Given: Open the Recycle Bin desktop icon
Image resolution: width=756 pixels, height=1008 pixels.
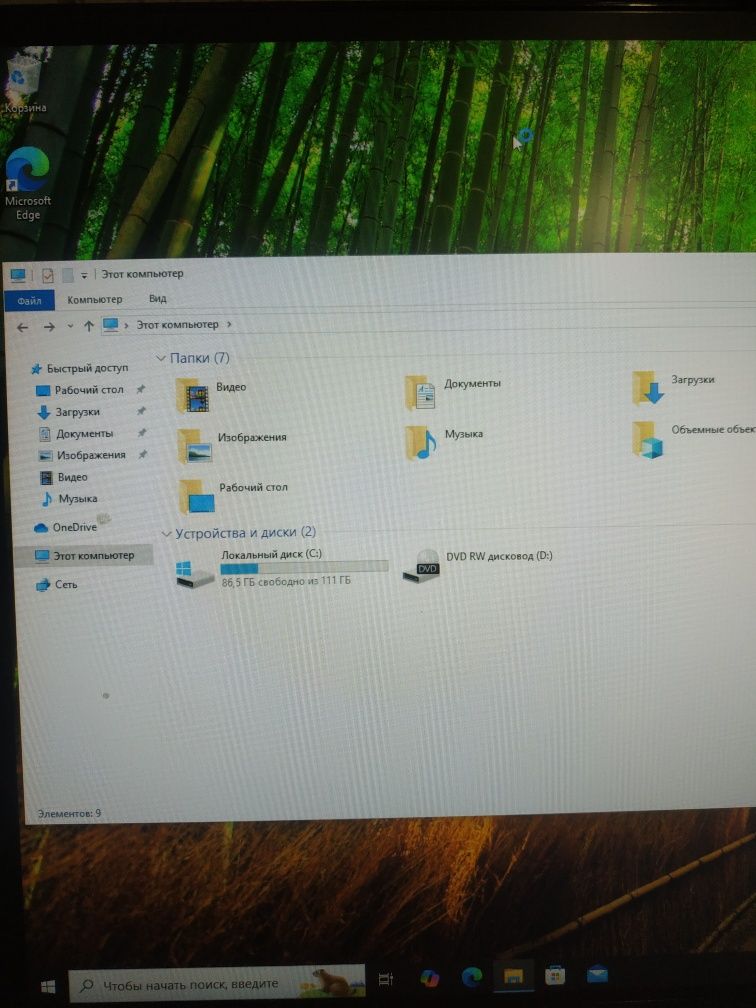Looking at the screenshot, I should pos(24,84).
